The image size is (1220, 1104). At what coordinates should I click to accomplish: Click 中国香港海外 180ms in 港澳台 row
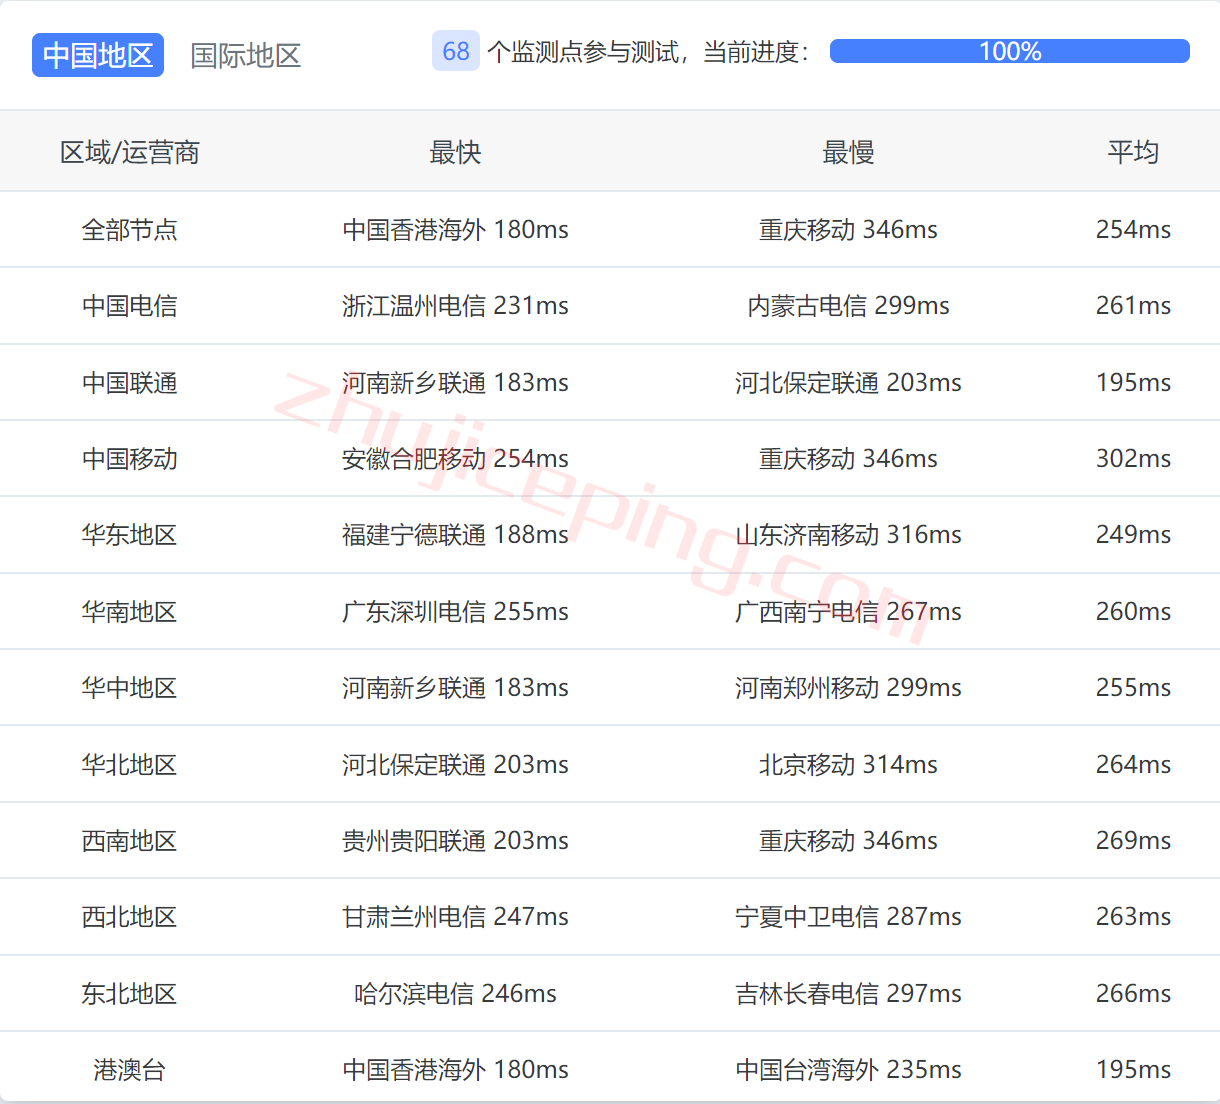[455, 1070]
